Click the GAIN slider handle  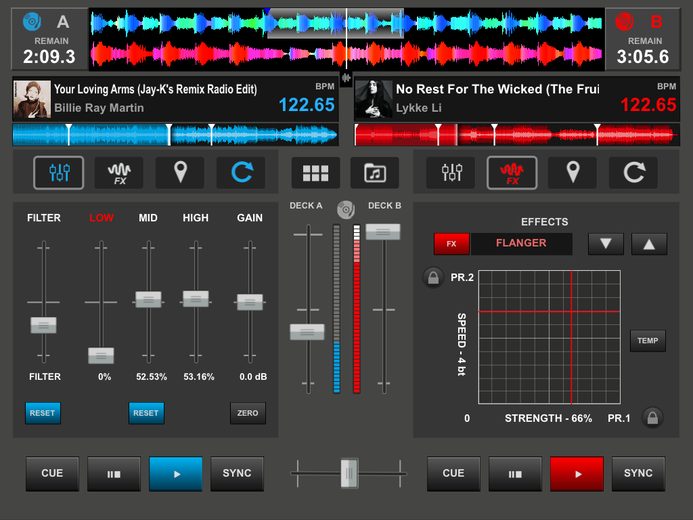click(250, 302)
